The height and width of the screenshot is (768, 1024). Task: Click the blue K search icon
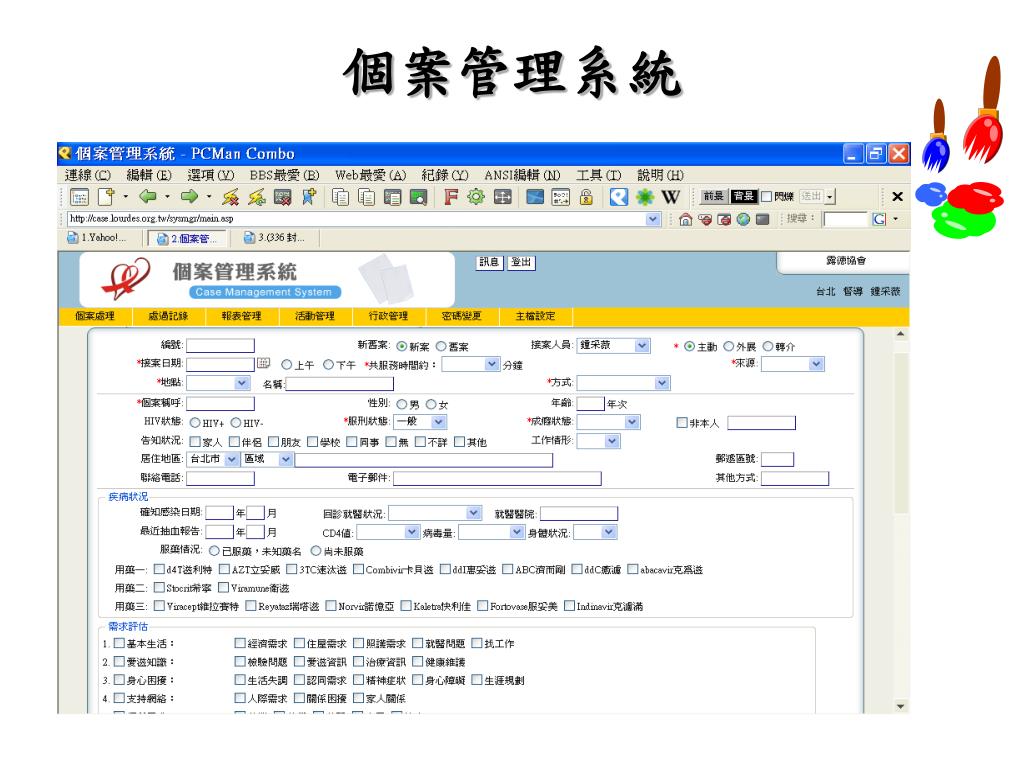tap(618, 197)
